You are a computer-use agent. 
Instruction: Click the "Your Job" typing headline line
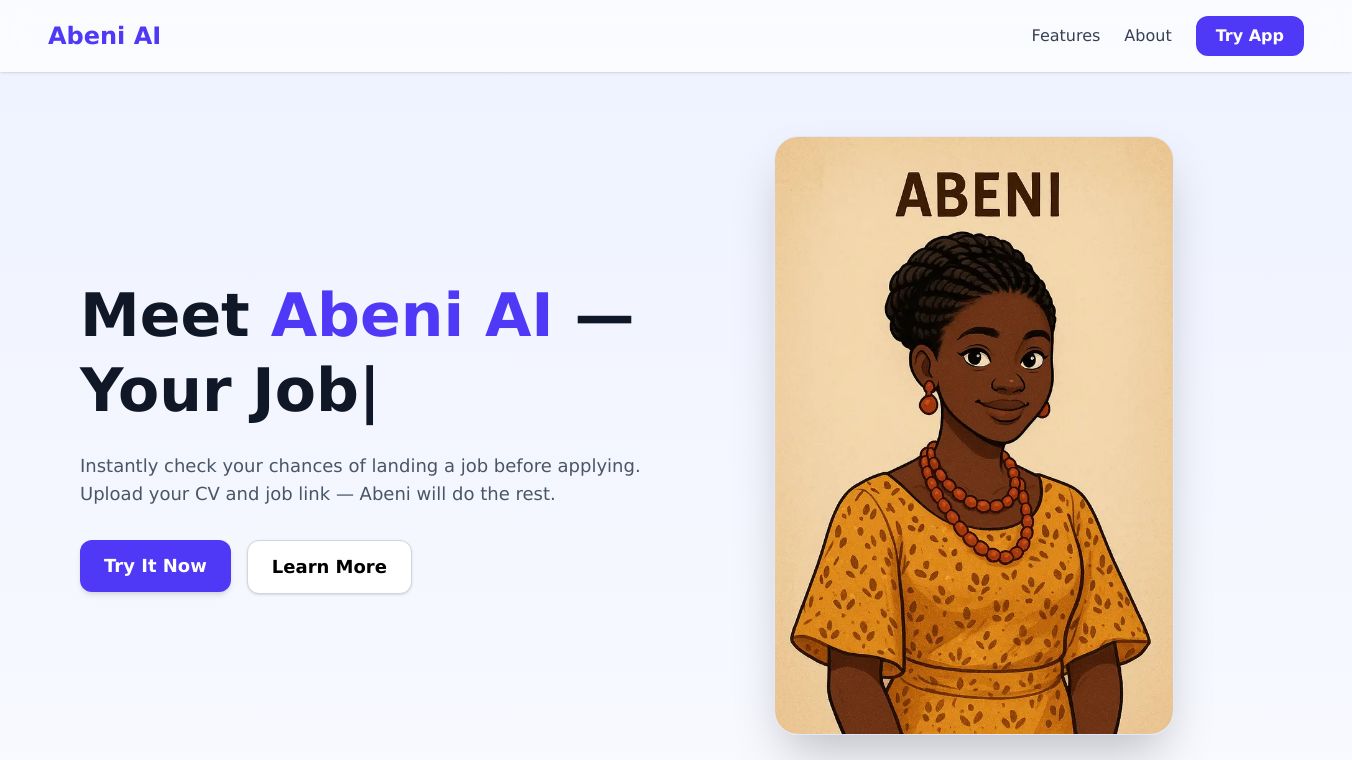click(x=219, y=390)
